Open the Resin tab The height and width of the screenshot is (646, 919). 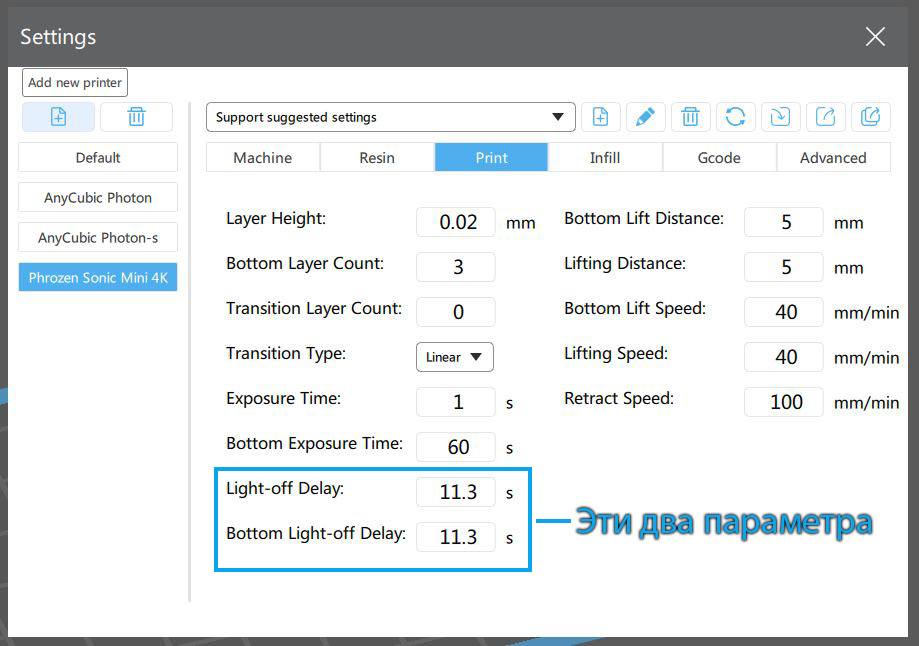click(377, 158)
